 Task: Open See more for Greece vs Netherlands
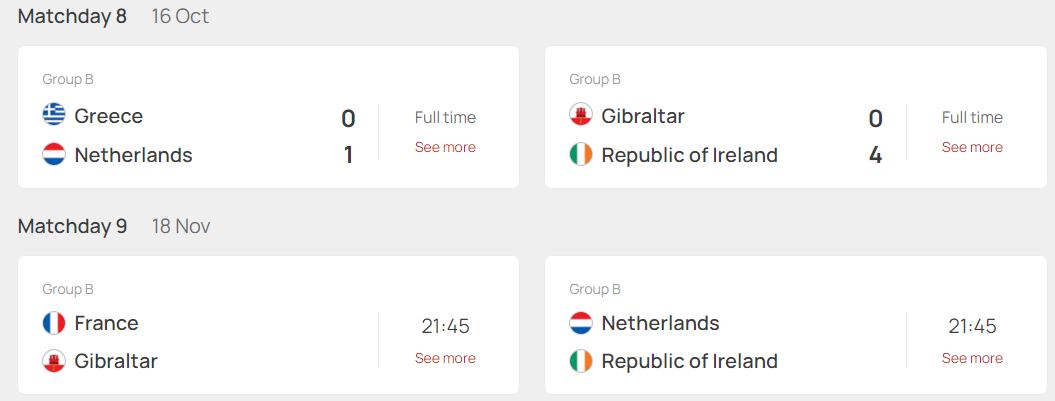point(445,147)
